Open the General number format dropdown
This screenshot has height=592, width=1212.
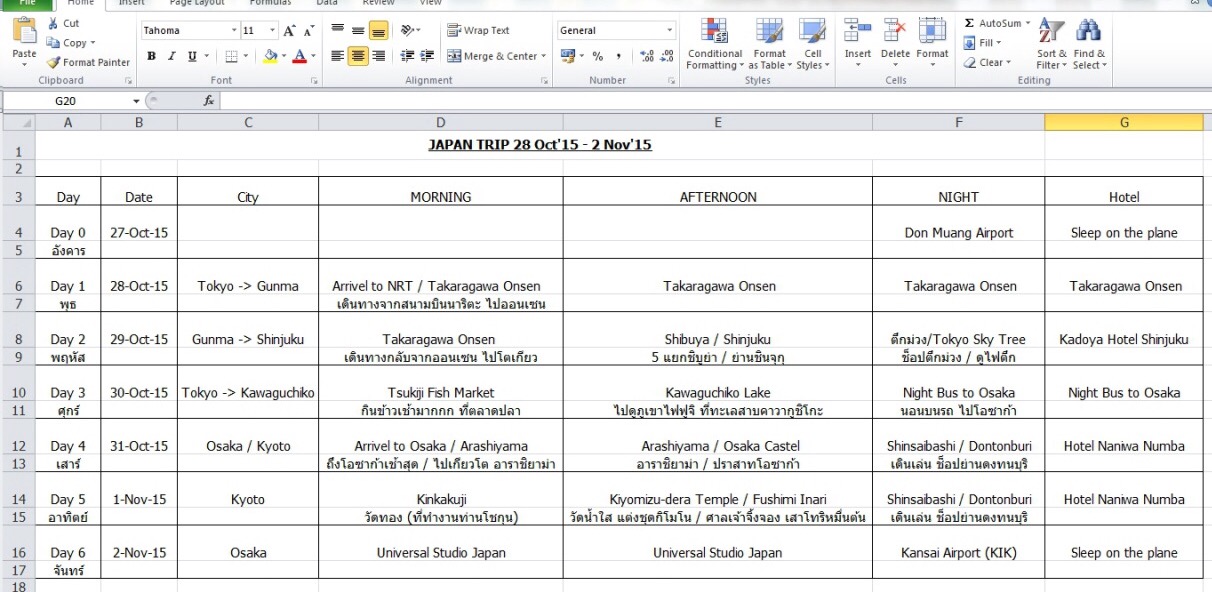(670, 31)
